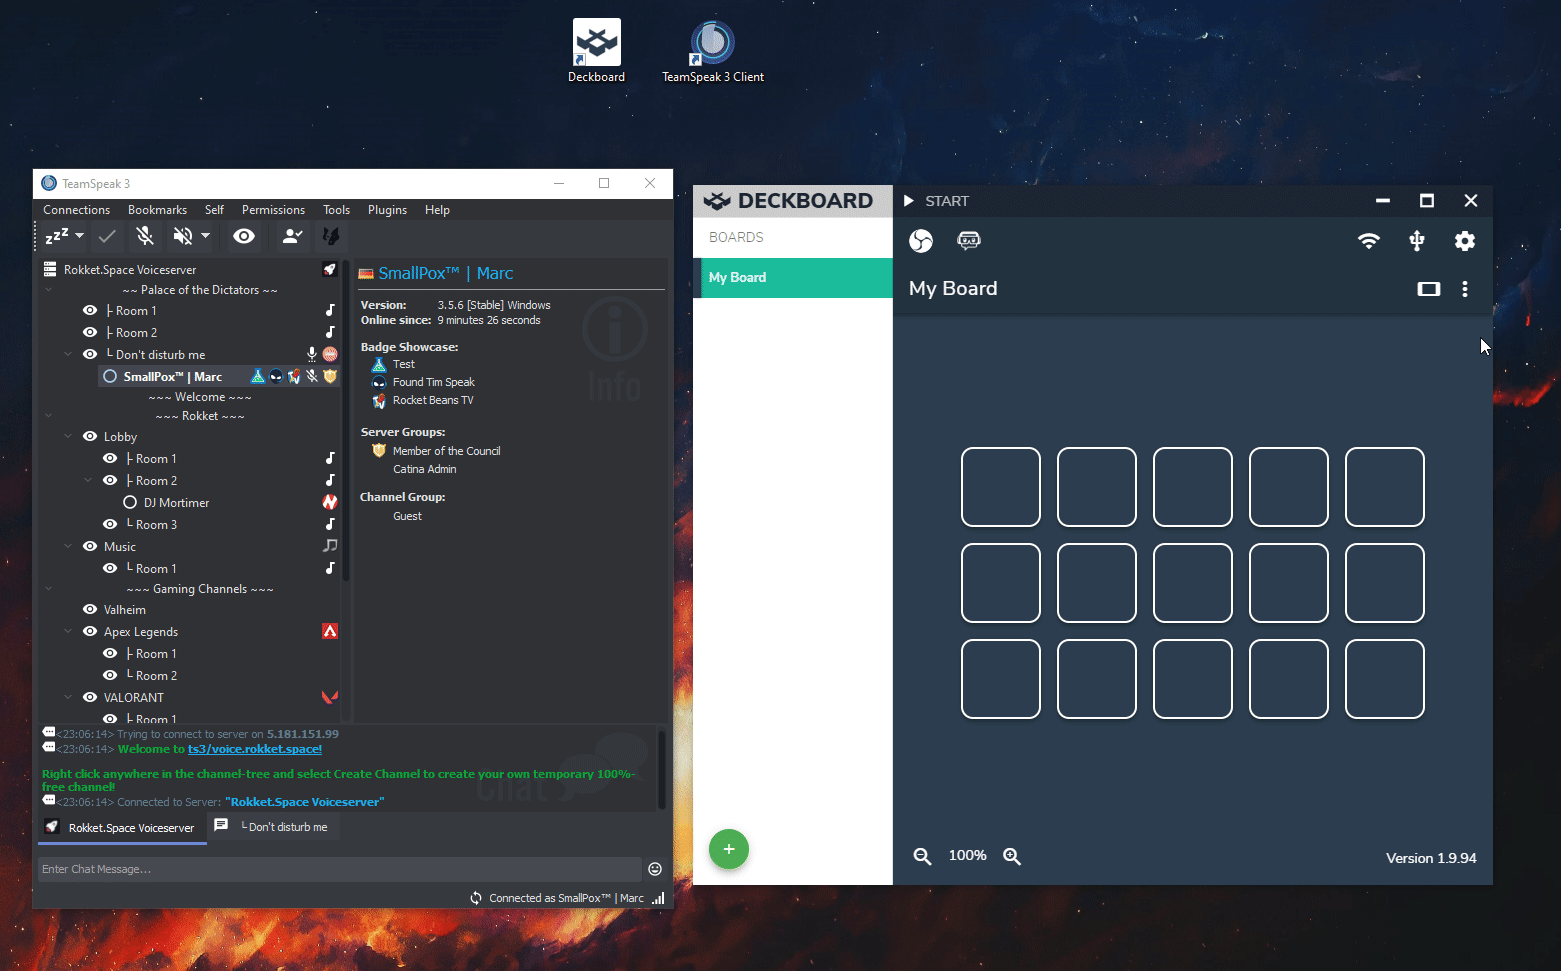Select My Board in the Boards list
Screen dimensions: 1561x971
pos(793,278)
